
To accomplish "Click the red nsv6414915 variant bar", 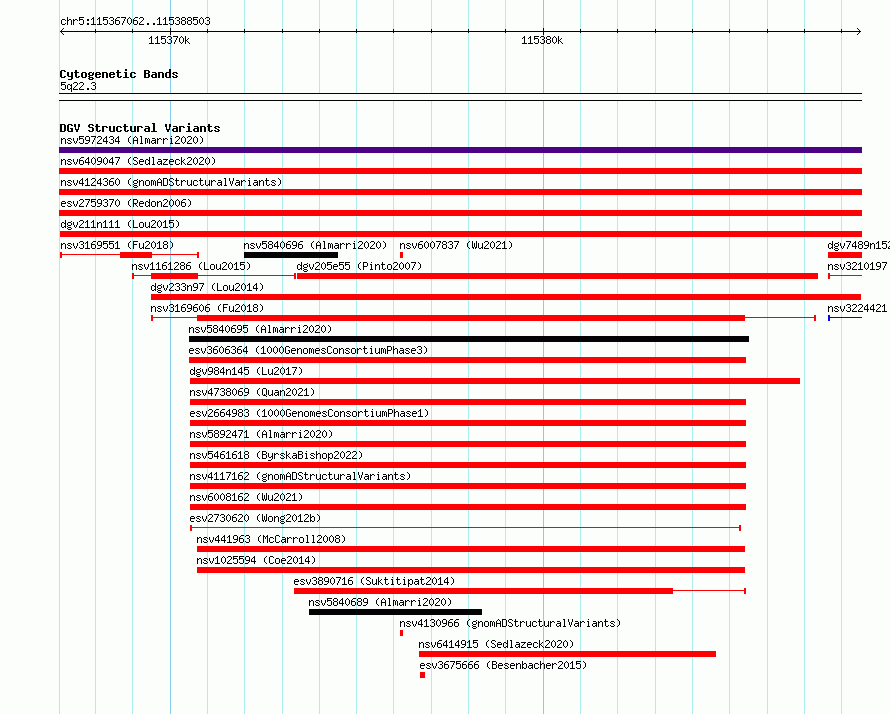I will (568, 654).
